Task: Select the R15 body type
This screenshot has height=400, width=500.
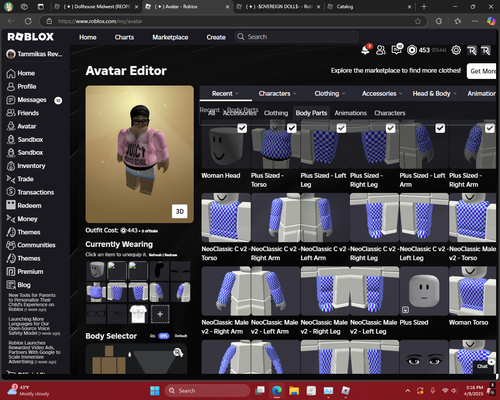Action: 164,336
